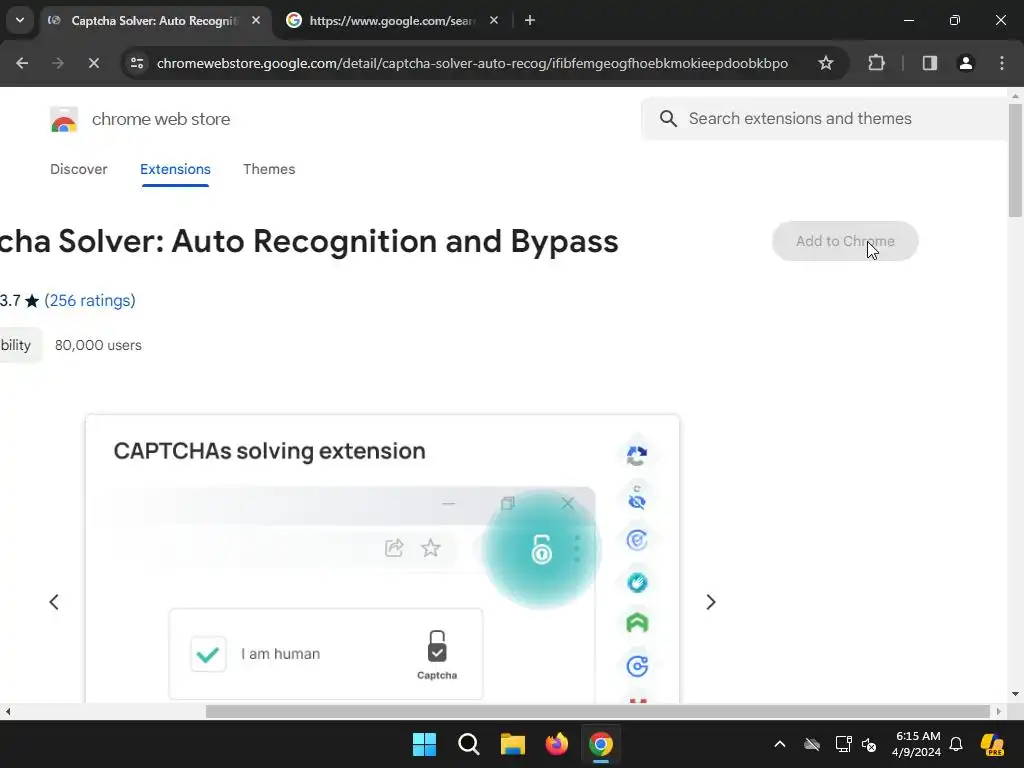
Task: Open the 256 ratings link
Action: [90, 300]
